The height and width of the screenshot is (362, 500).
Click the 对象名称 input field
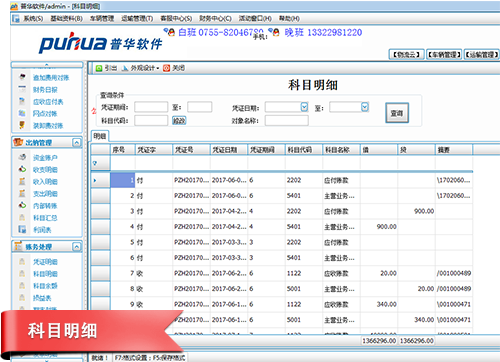click(x=287, y=121)
